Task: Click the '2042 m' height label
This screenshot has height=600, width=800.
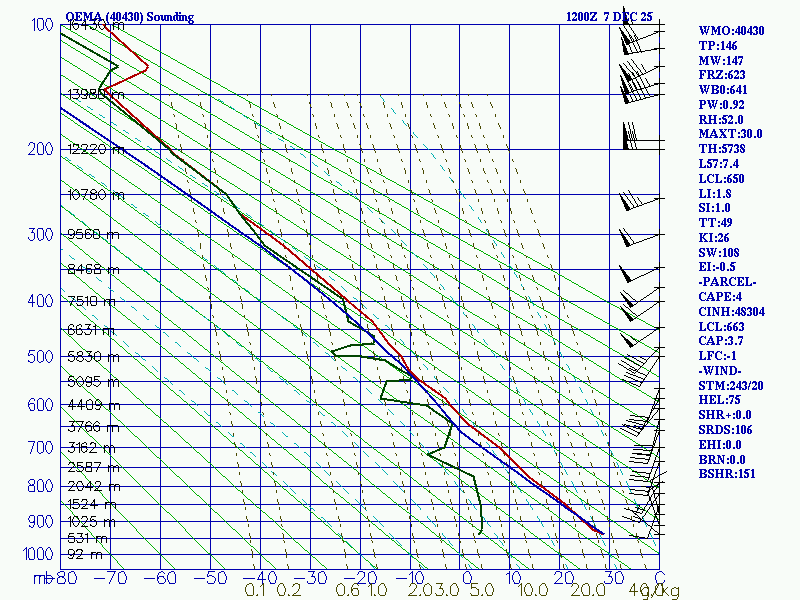Action: click(94, 486)
